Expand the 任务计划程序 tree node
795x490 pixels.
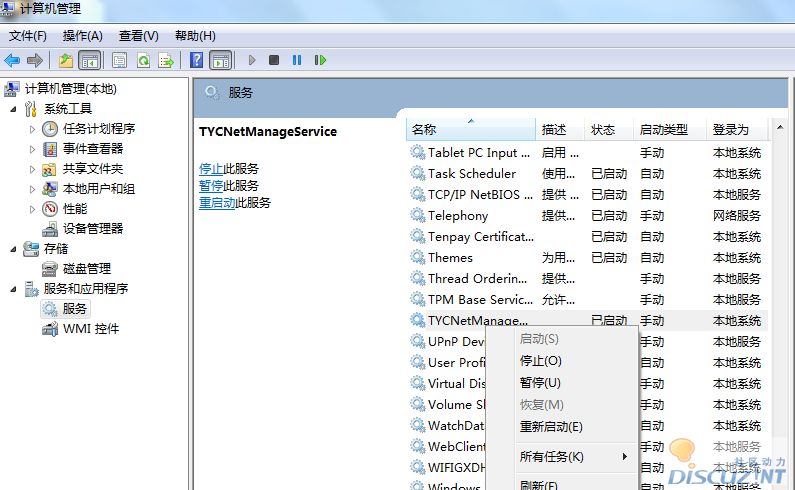click(x=32, y=129)
